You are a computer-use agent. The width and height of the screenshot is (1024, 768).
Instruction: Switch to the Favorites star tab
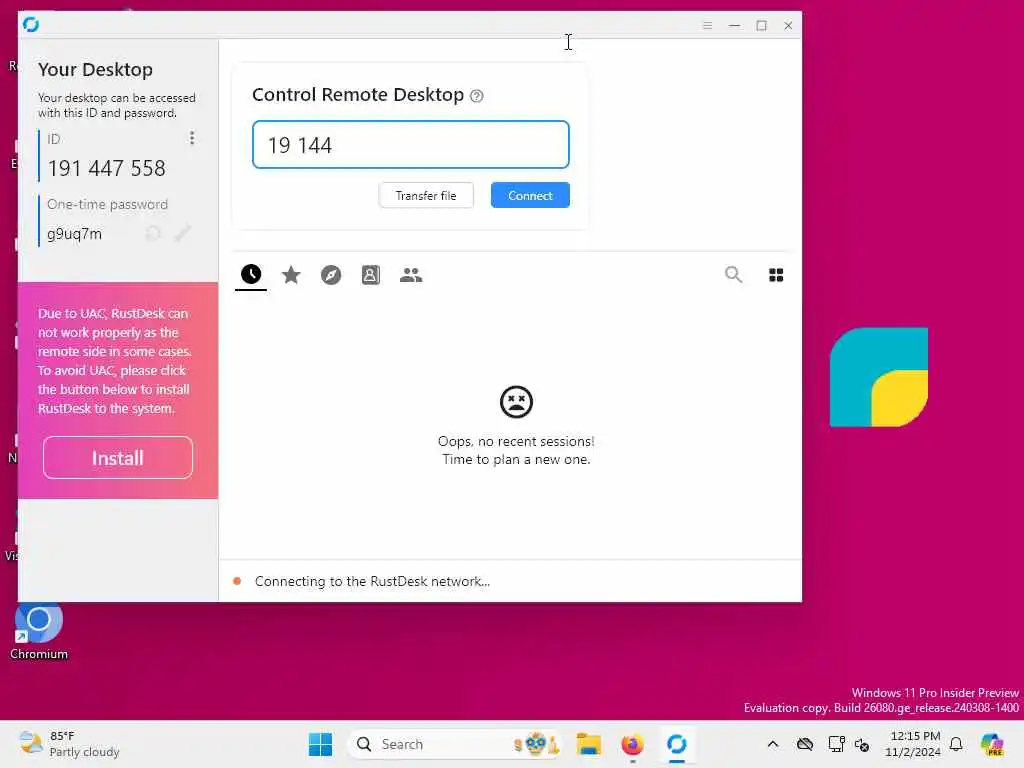click(x=291, y=275)
